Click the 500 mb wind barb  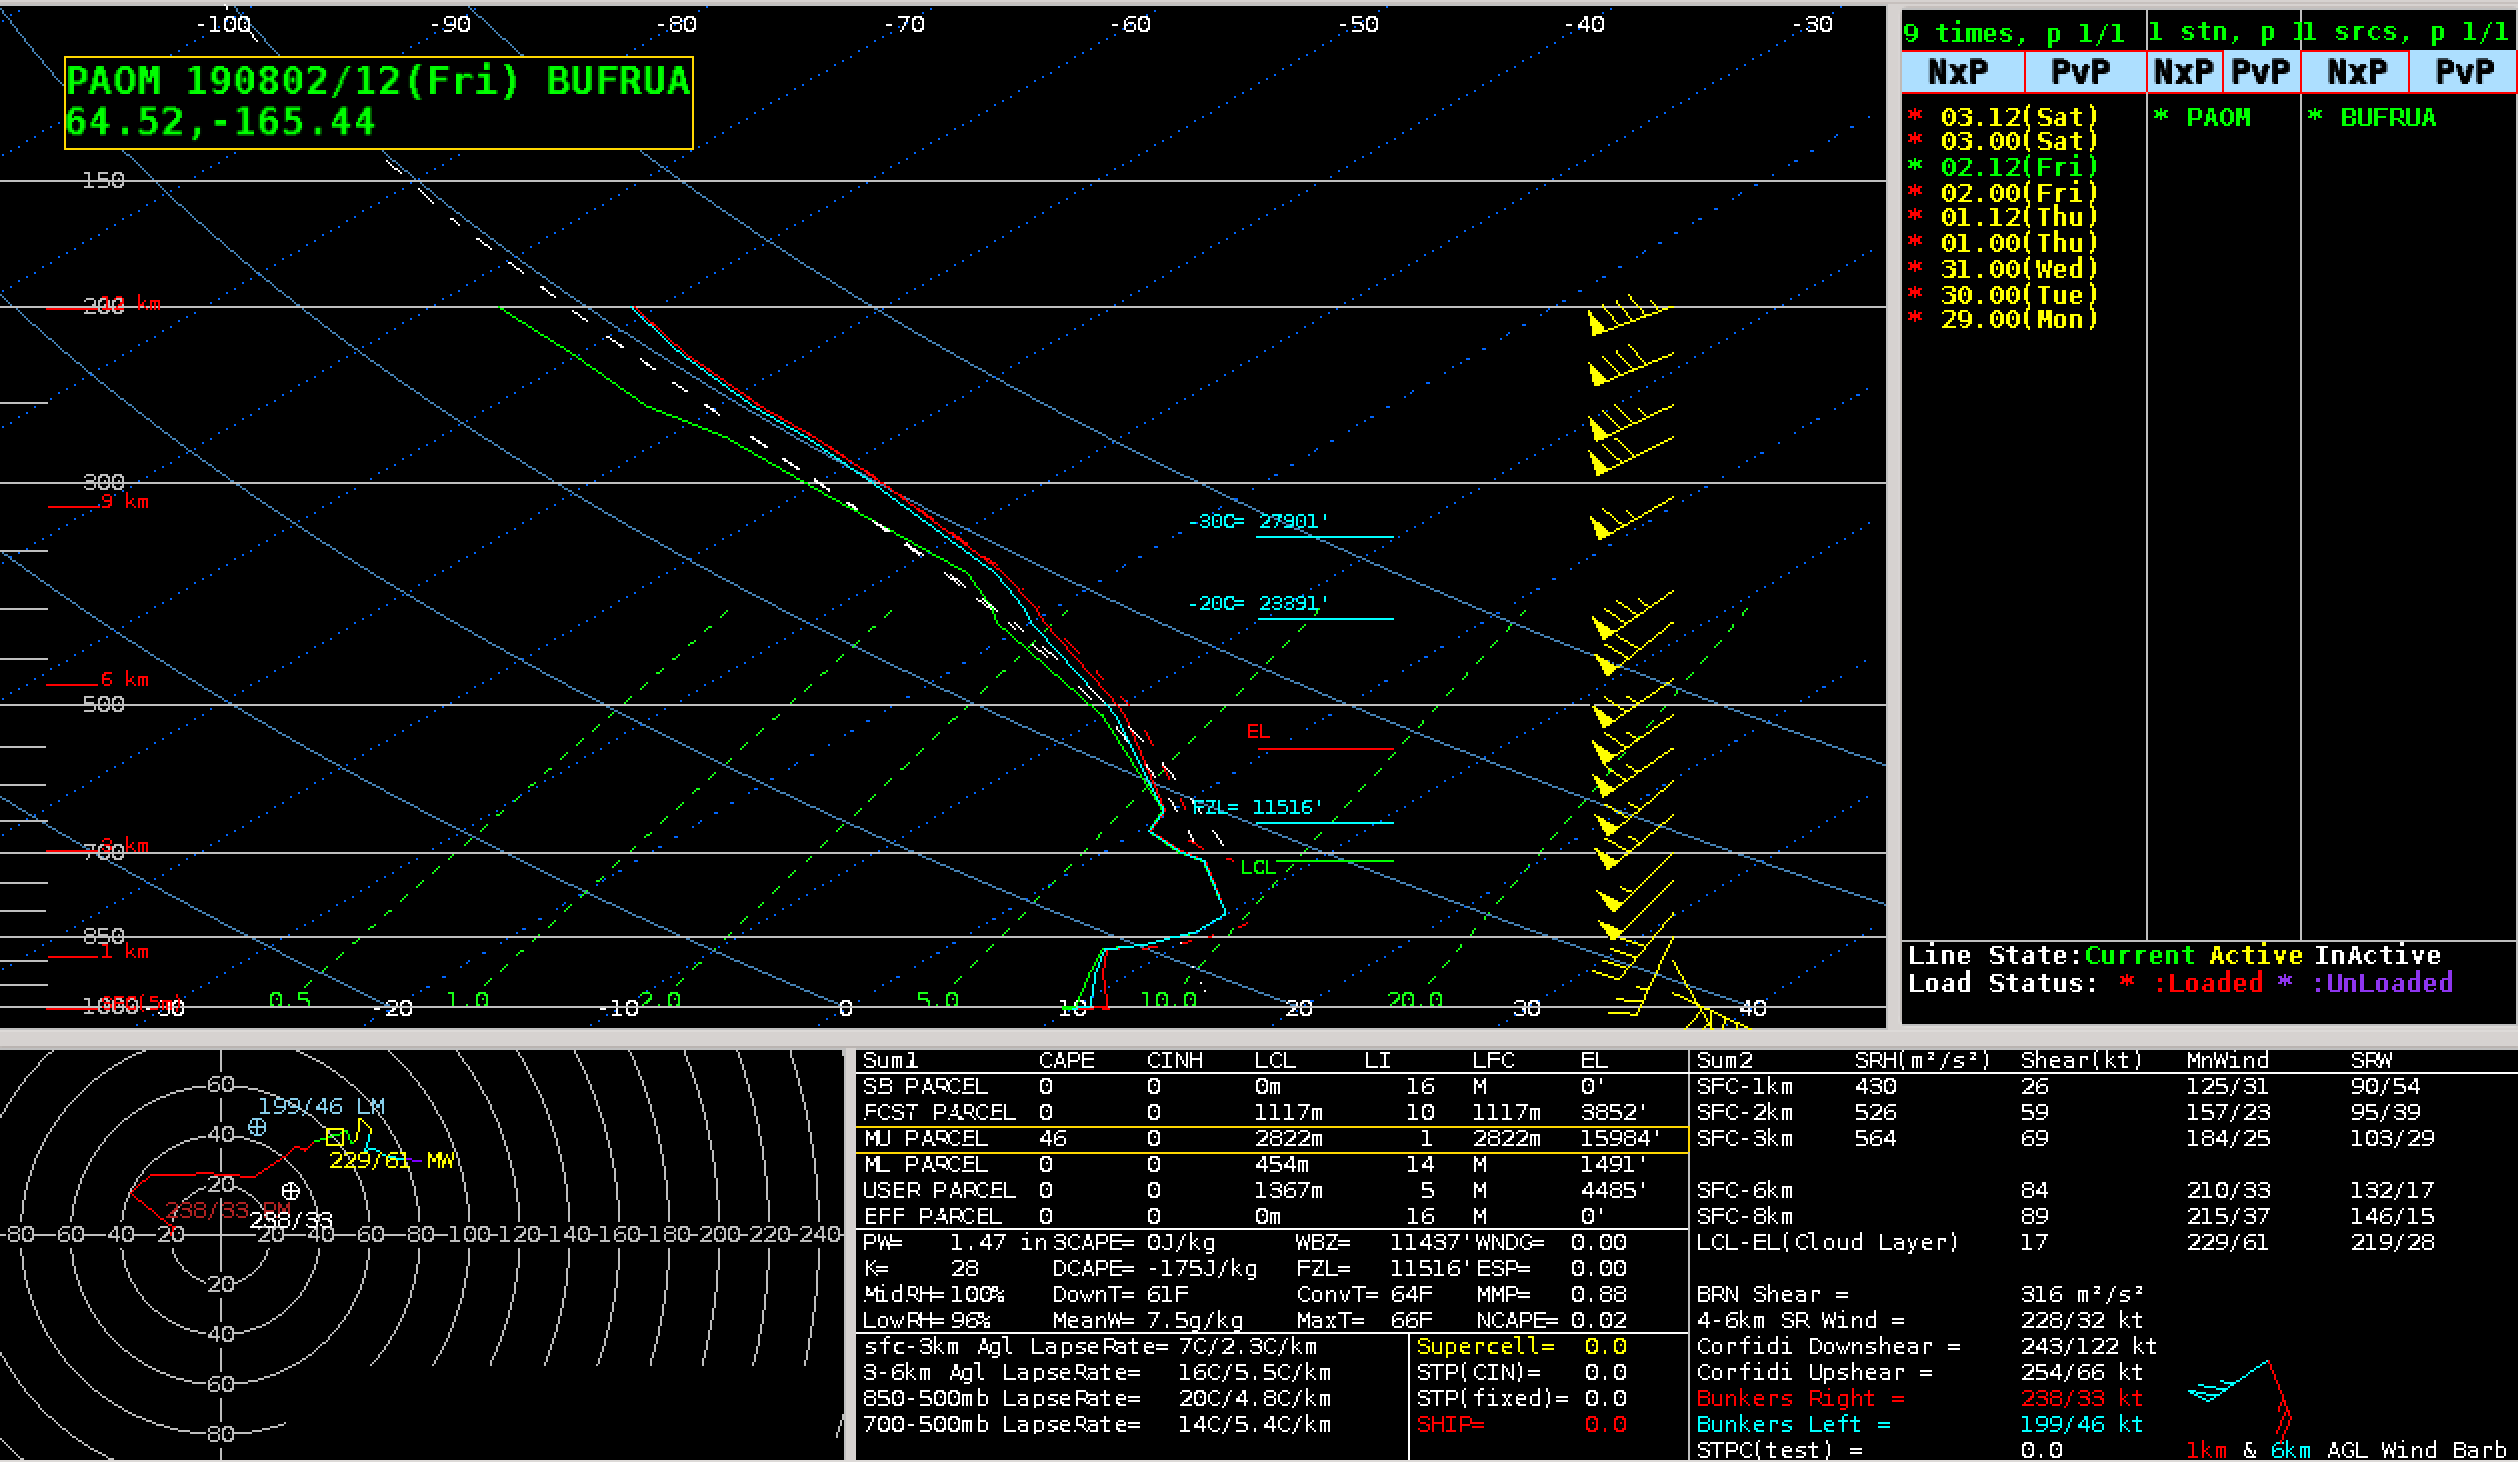click(x=1632, y=704)
